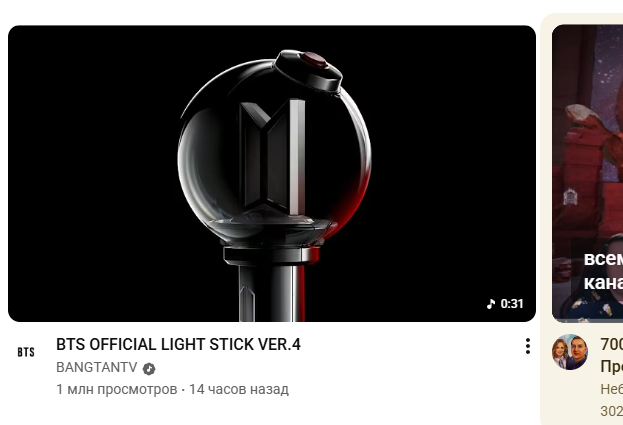Screen dimensions: 623x425
Task: Click the view count starting with '302'
Action: pos(611,411)
